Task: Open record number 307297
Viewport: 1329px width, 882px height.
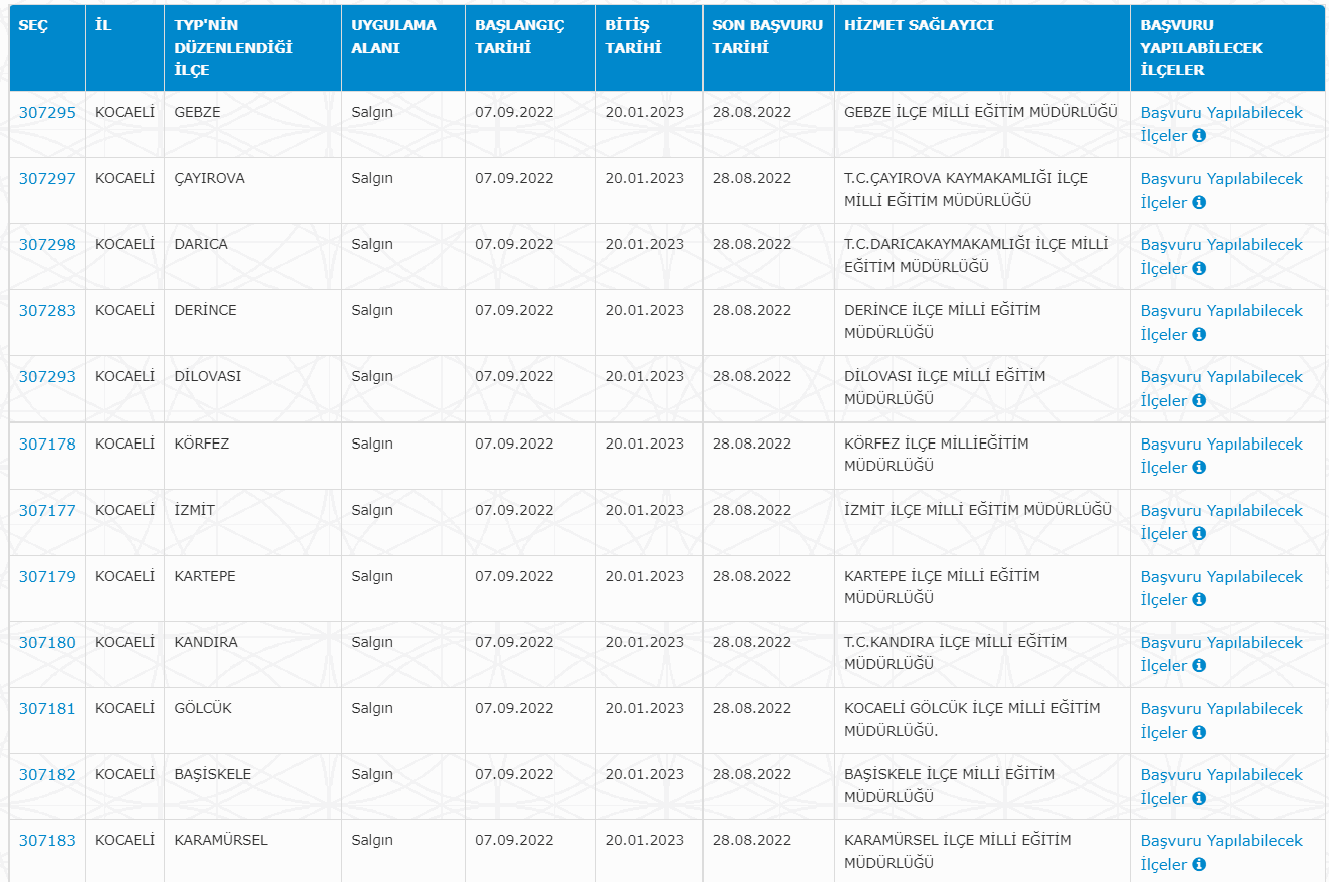Action: click(x=47, y=179)
